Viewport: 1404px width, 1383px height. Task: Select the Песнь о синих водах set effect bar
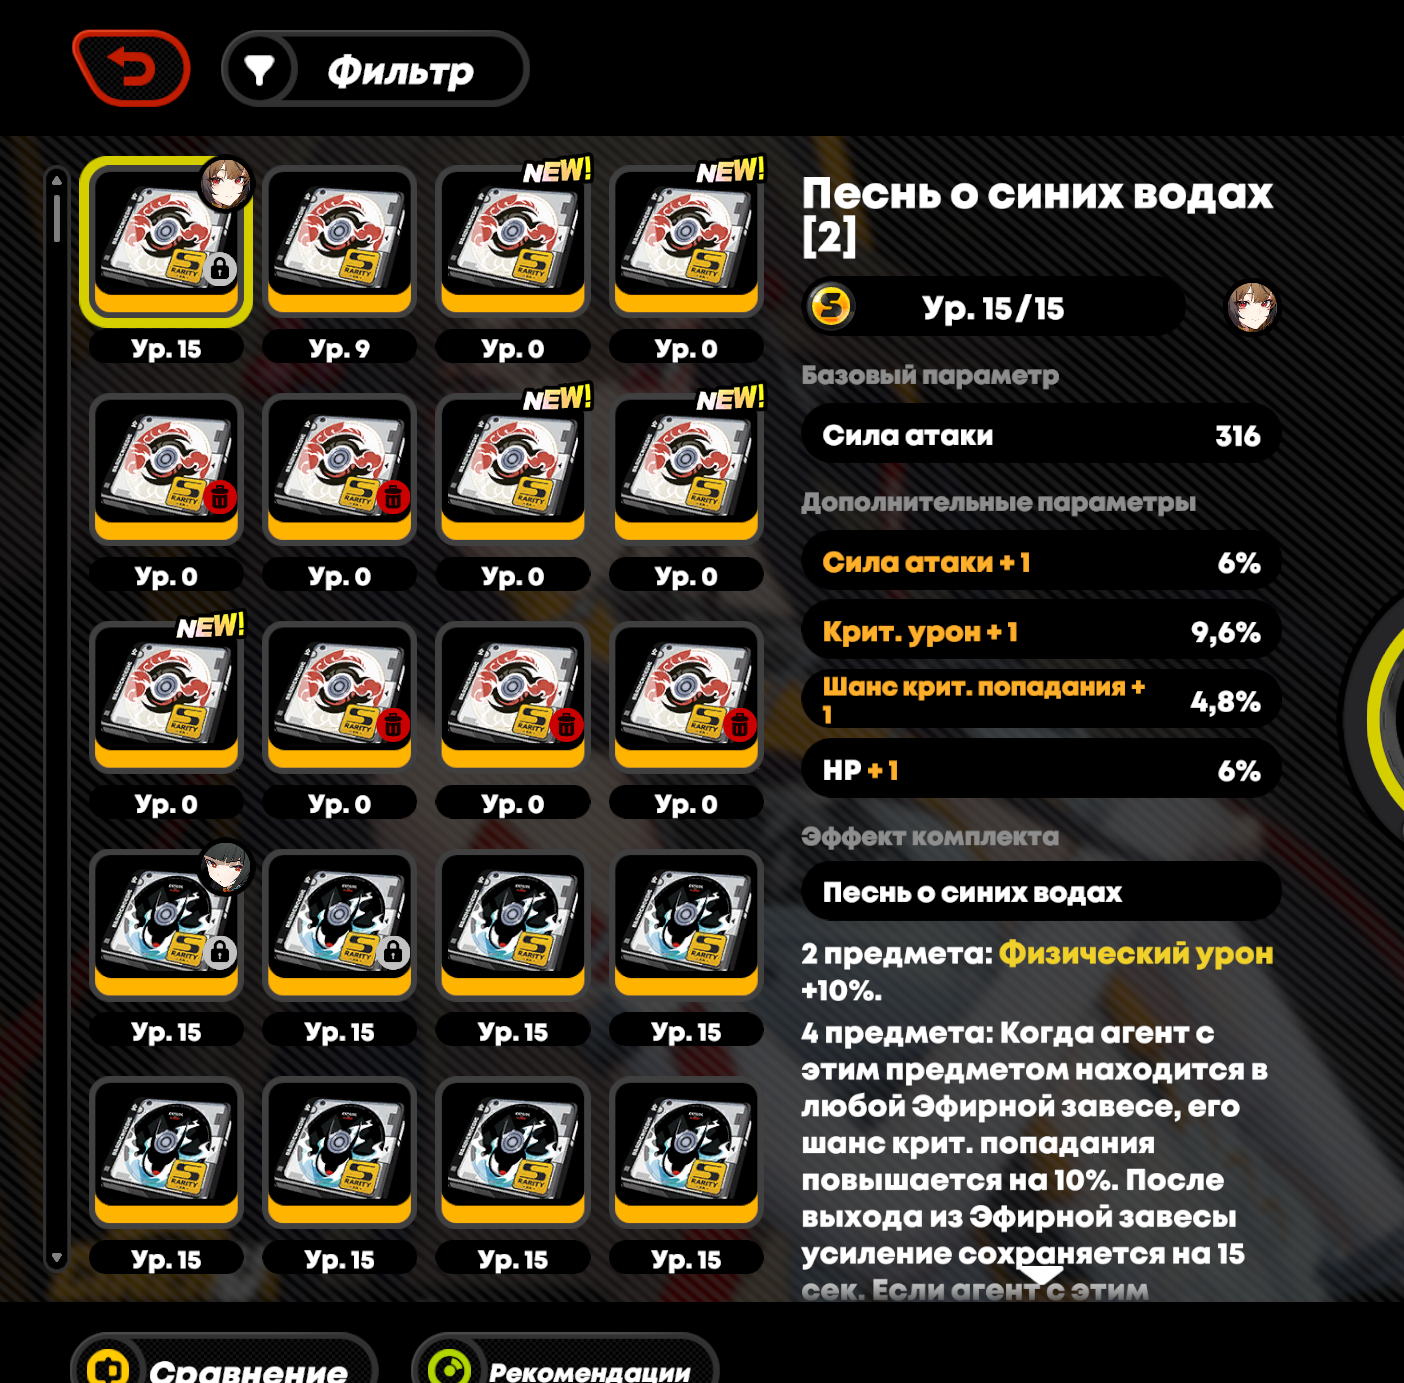coord(1041,892)
